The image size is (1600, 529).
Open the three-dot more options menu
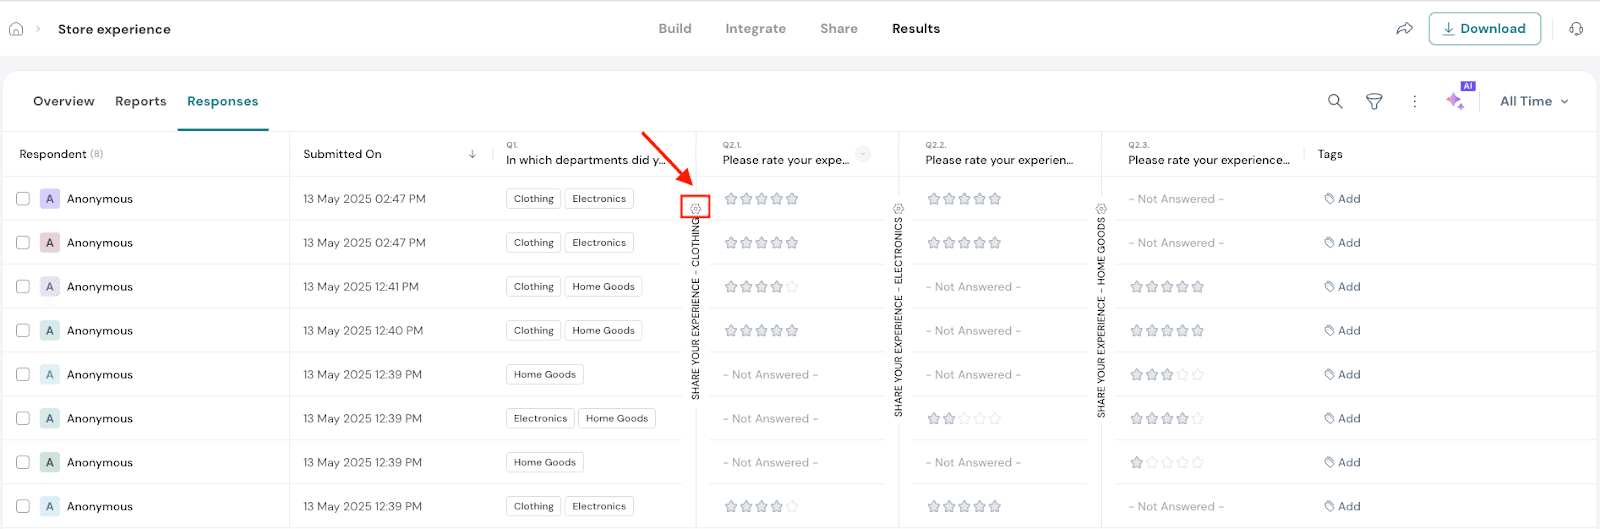pos(1414,101)
